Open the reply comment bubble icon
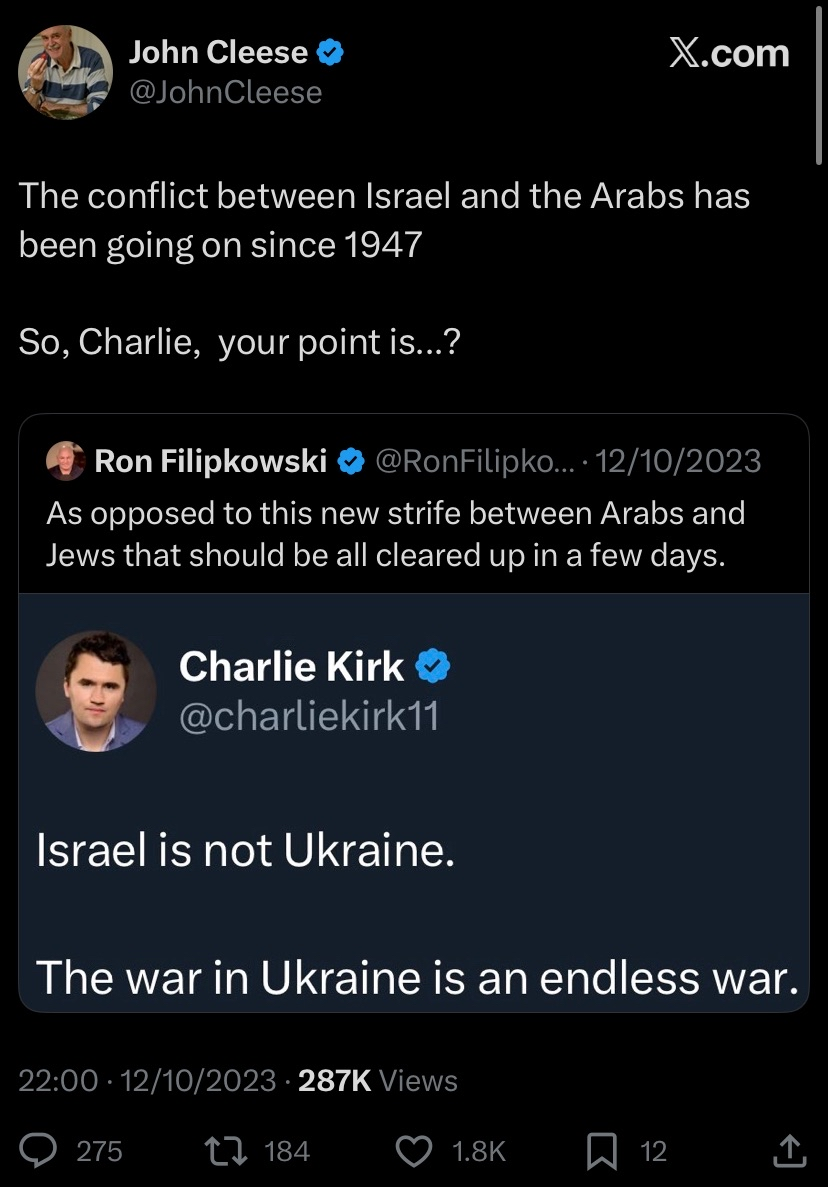The height and width of the screenshot is (1187, 828). (x=38, y=1151)
